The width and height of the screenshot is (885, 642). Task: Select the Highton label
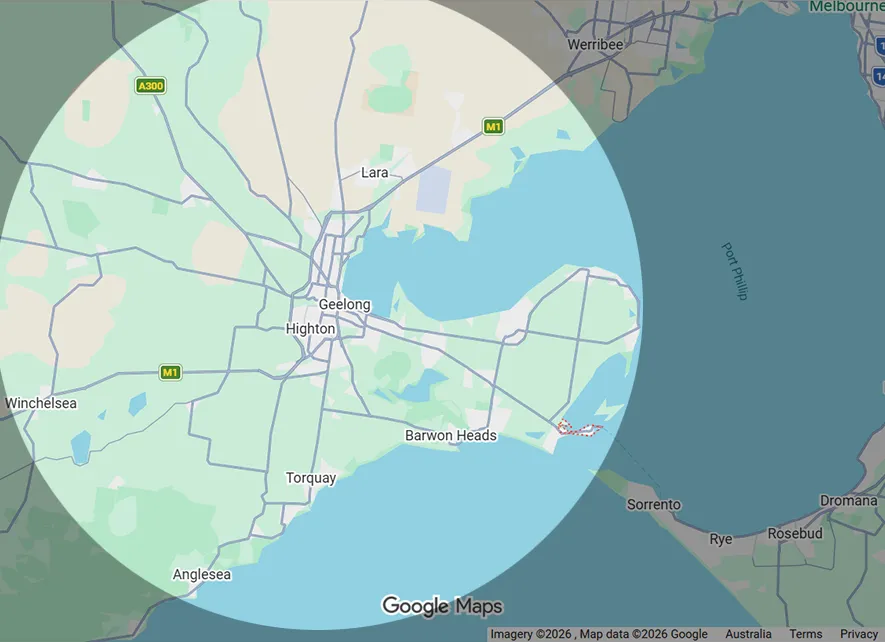tap(310, 329)
